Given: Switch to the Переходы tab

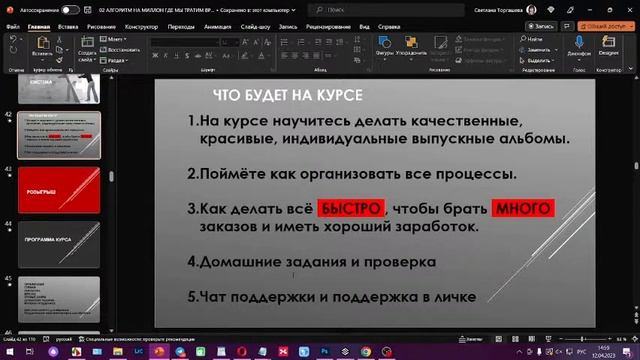Looking at the screenshot, I should tap(181, 27).
